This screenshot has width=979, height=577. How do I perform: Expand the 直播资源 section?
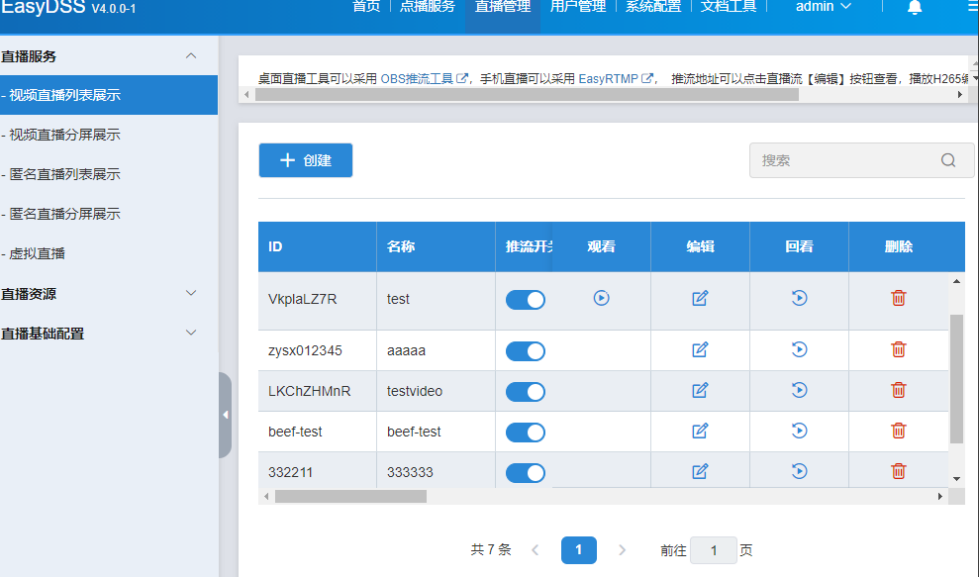pyautogui.click(x=191, y=293)
